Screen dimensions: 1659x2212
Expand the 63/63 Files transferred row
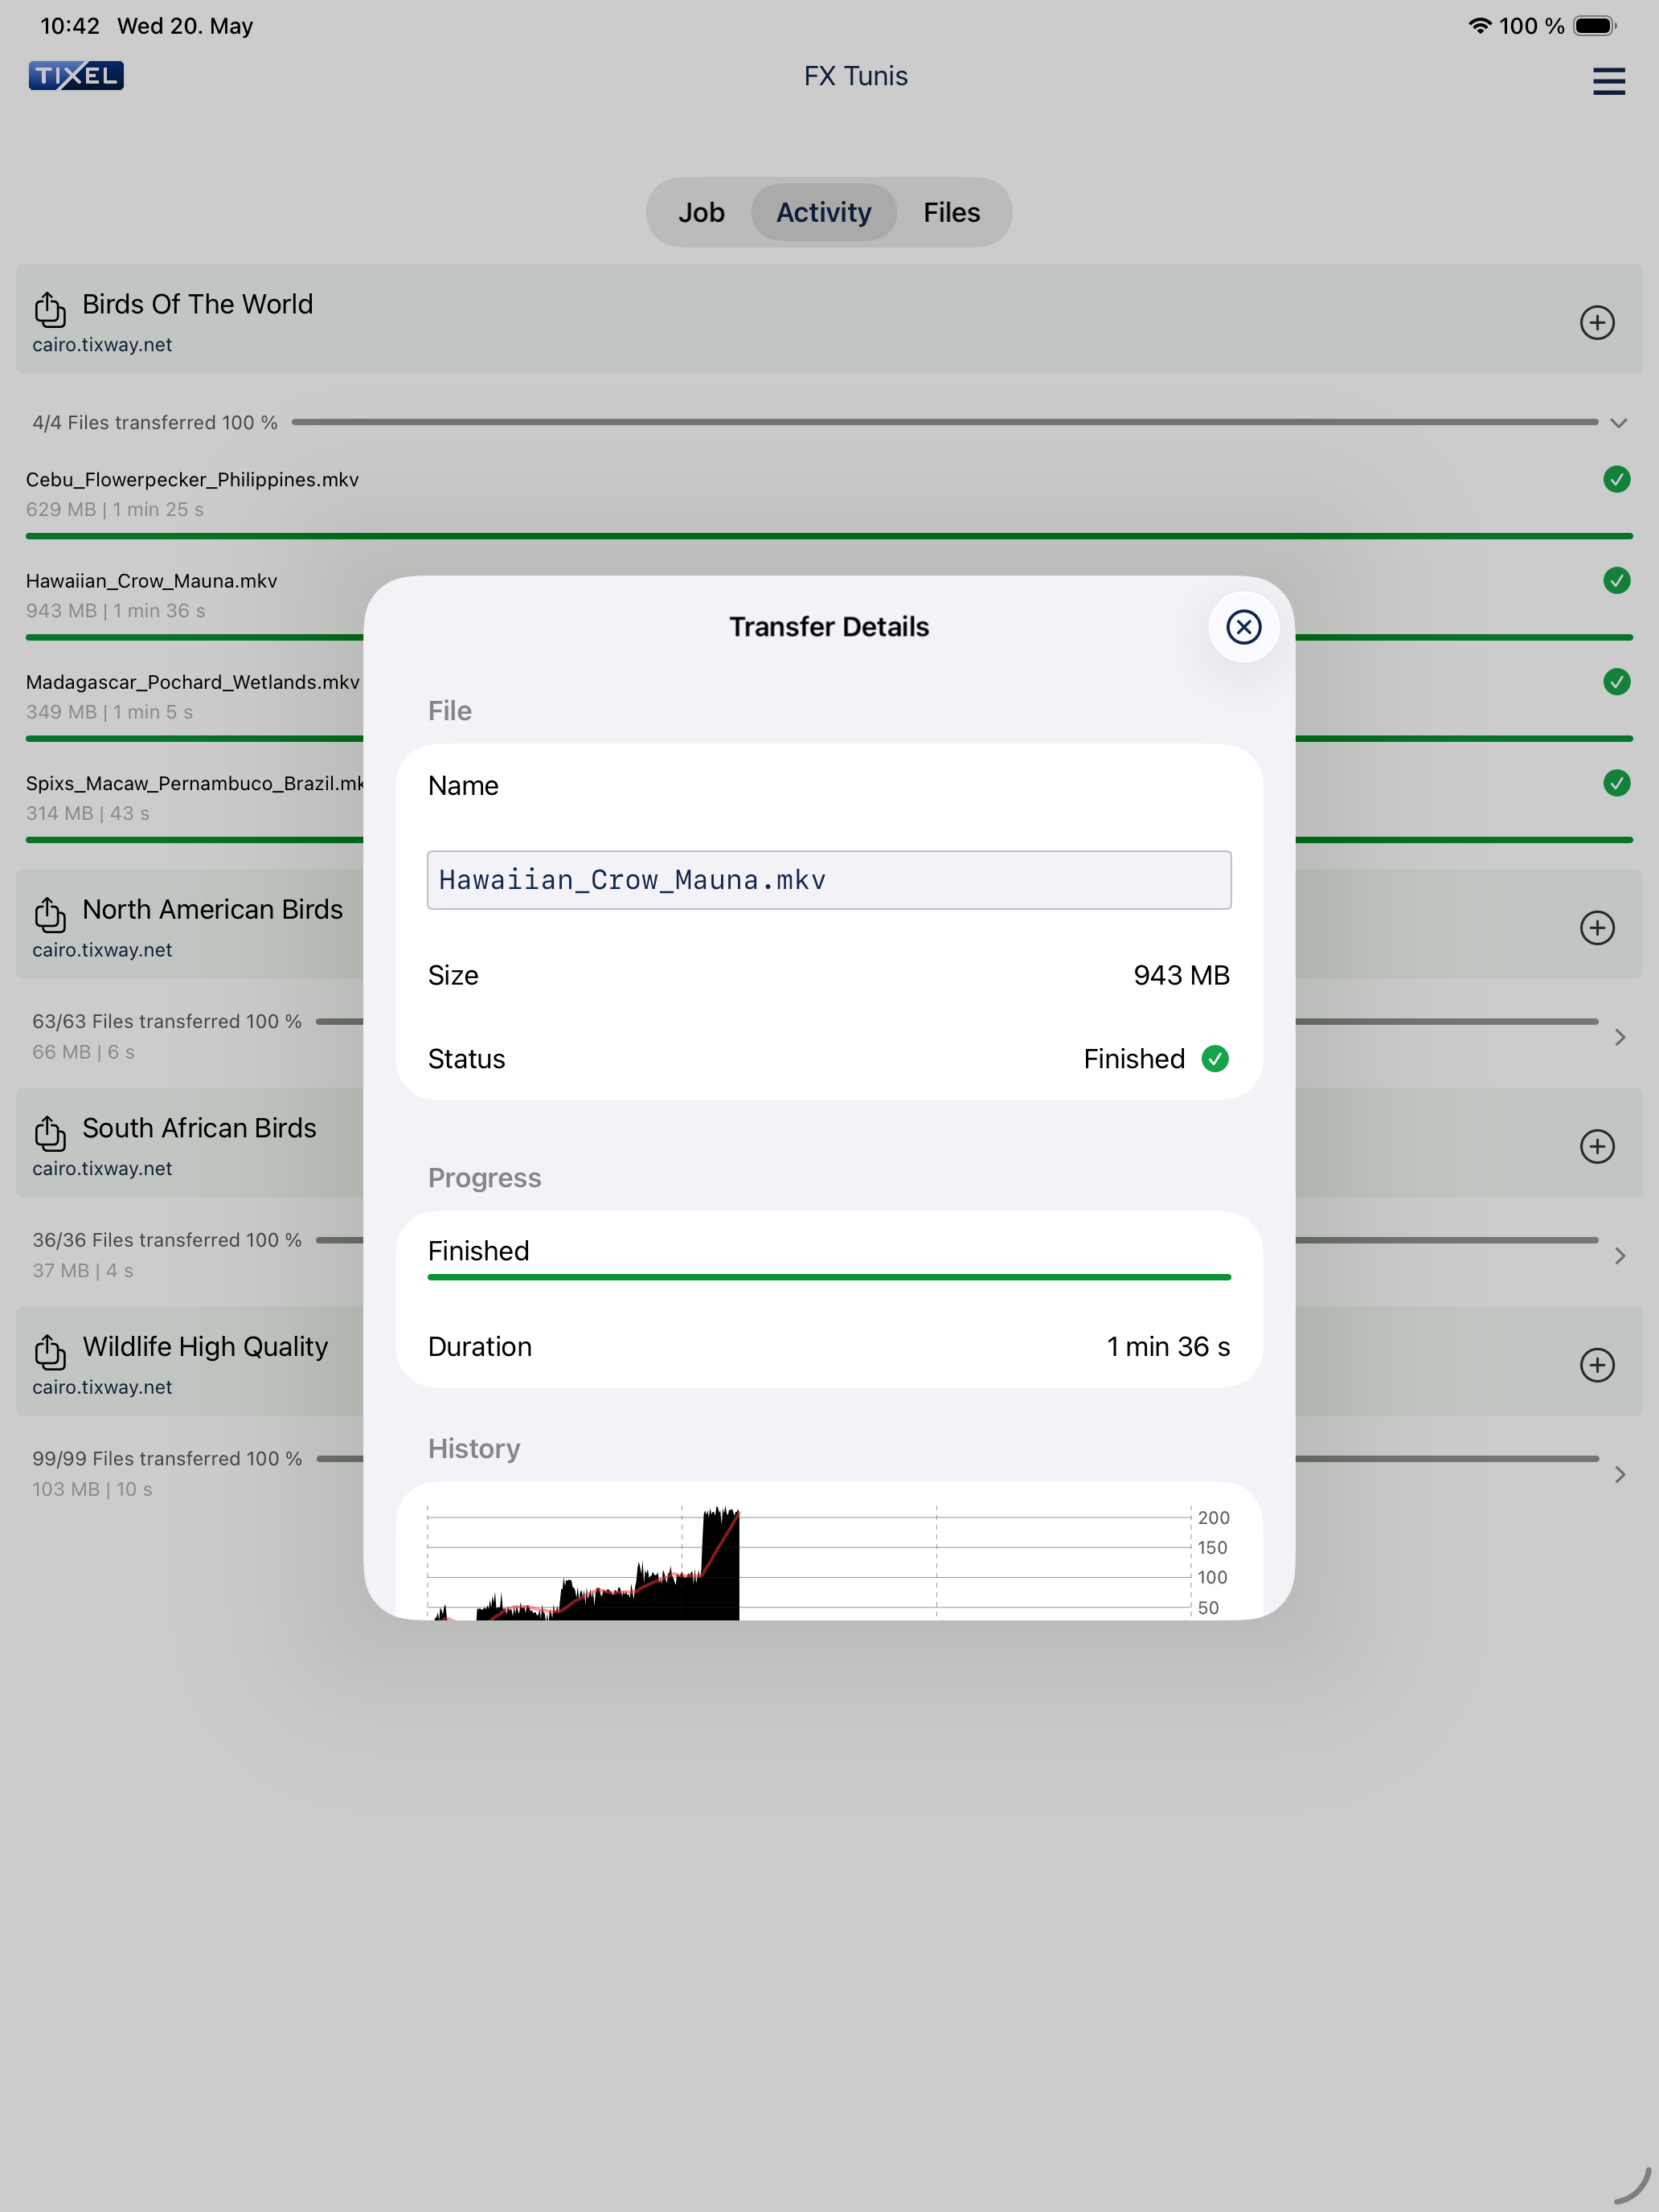click(x=1620, y=1037)
